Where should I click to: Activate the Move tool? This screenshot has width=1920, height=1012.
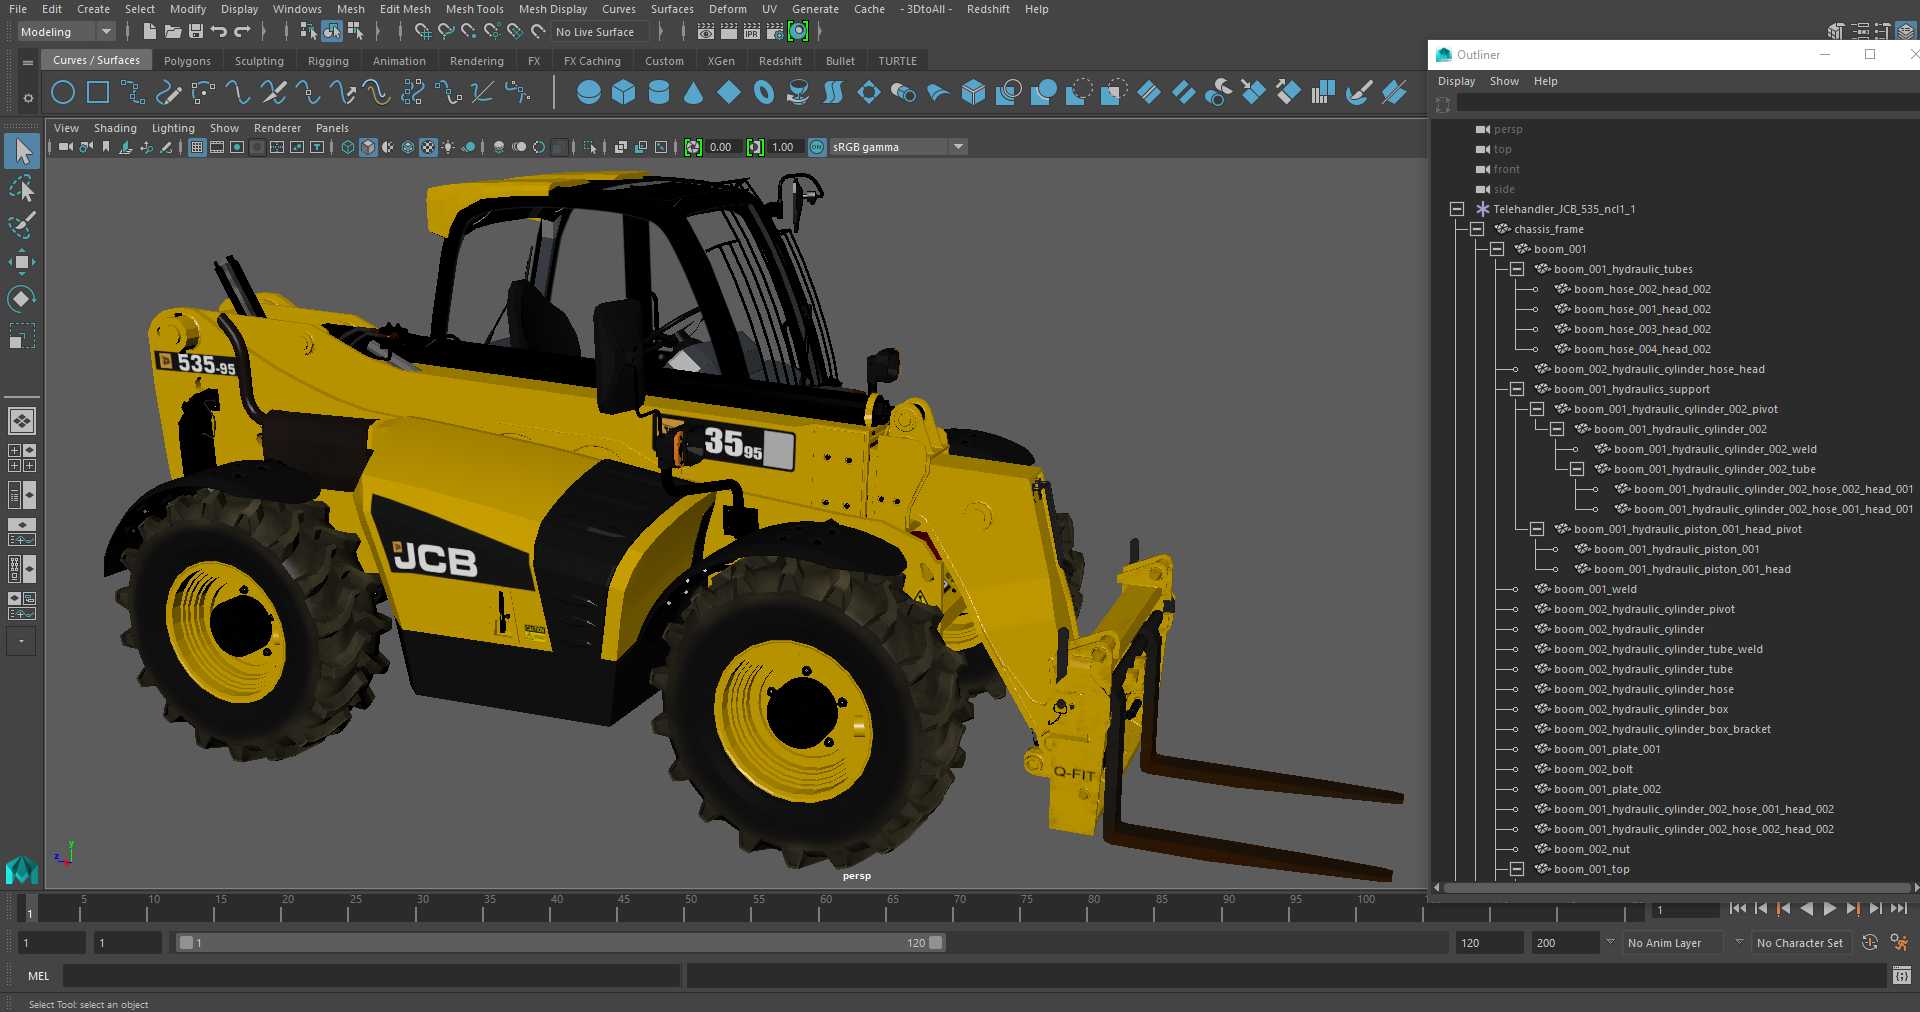(22, 262)
